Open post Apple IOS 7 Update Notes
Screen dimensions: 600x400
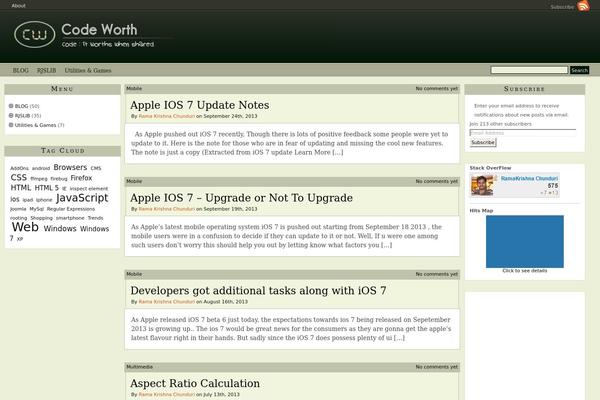tap(199, 105)
